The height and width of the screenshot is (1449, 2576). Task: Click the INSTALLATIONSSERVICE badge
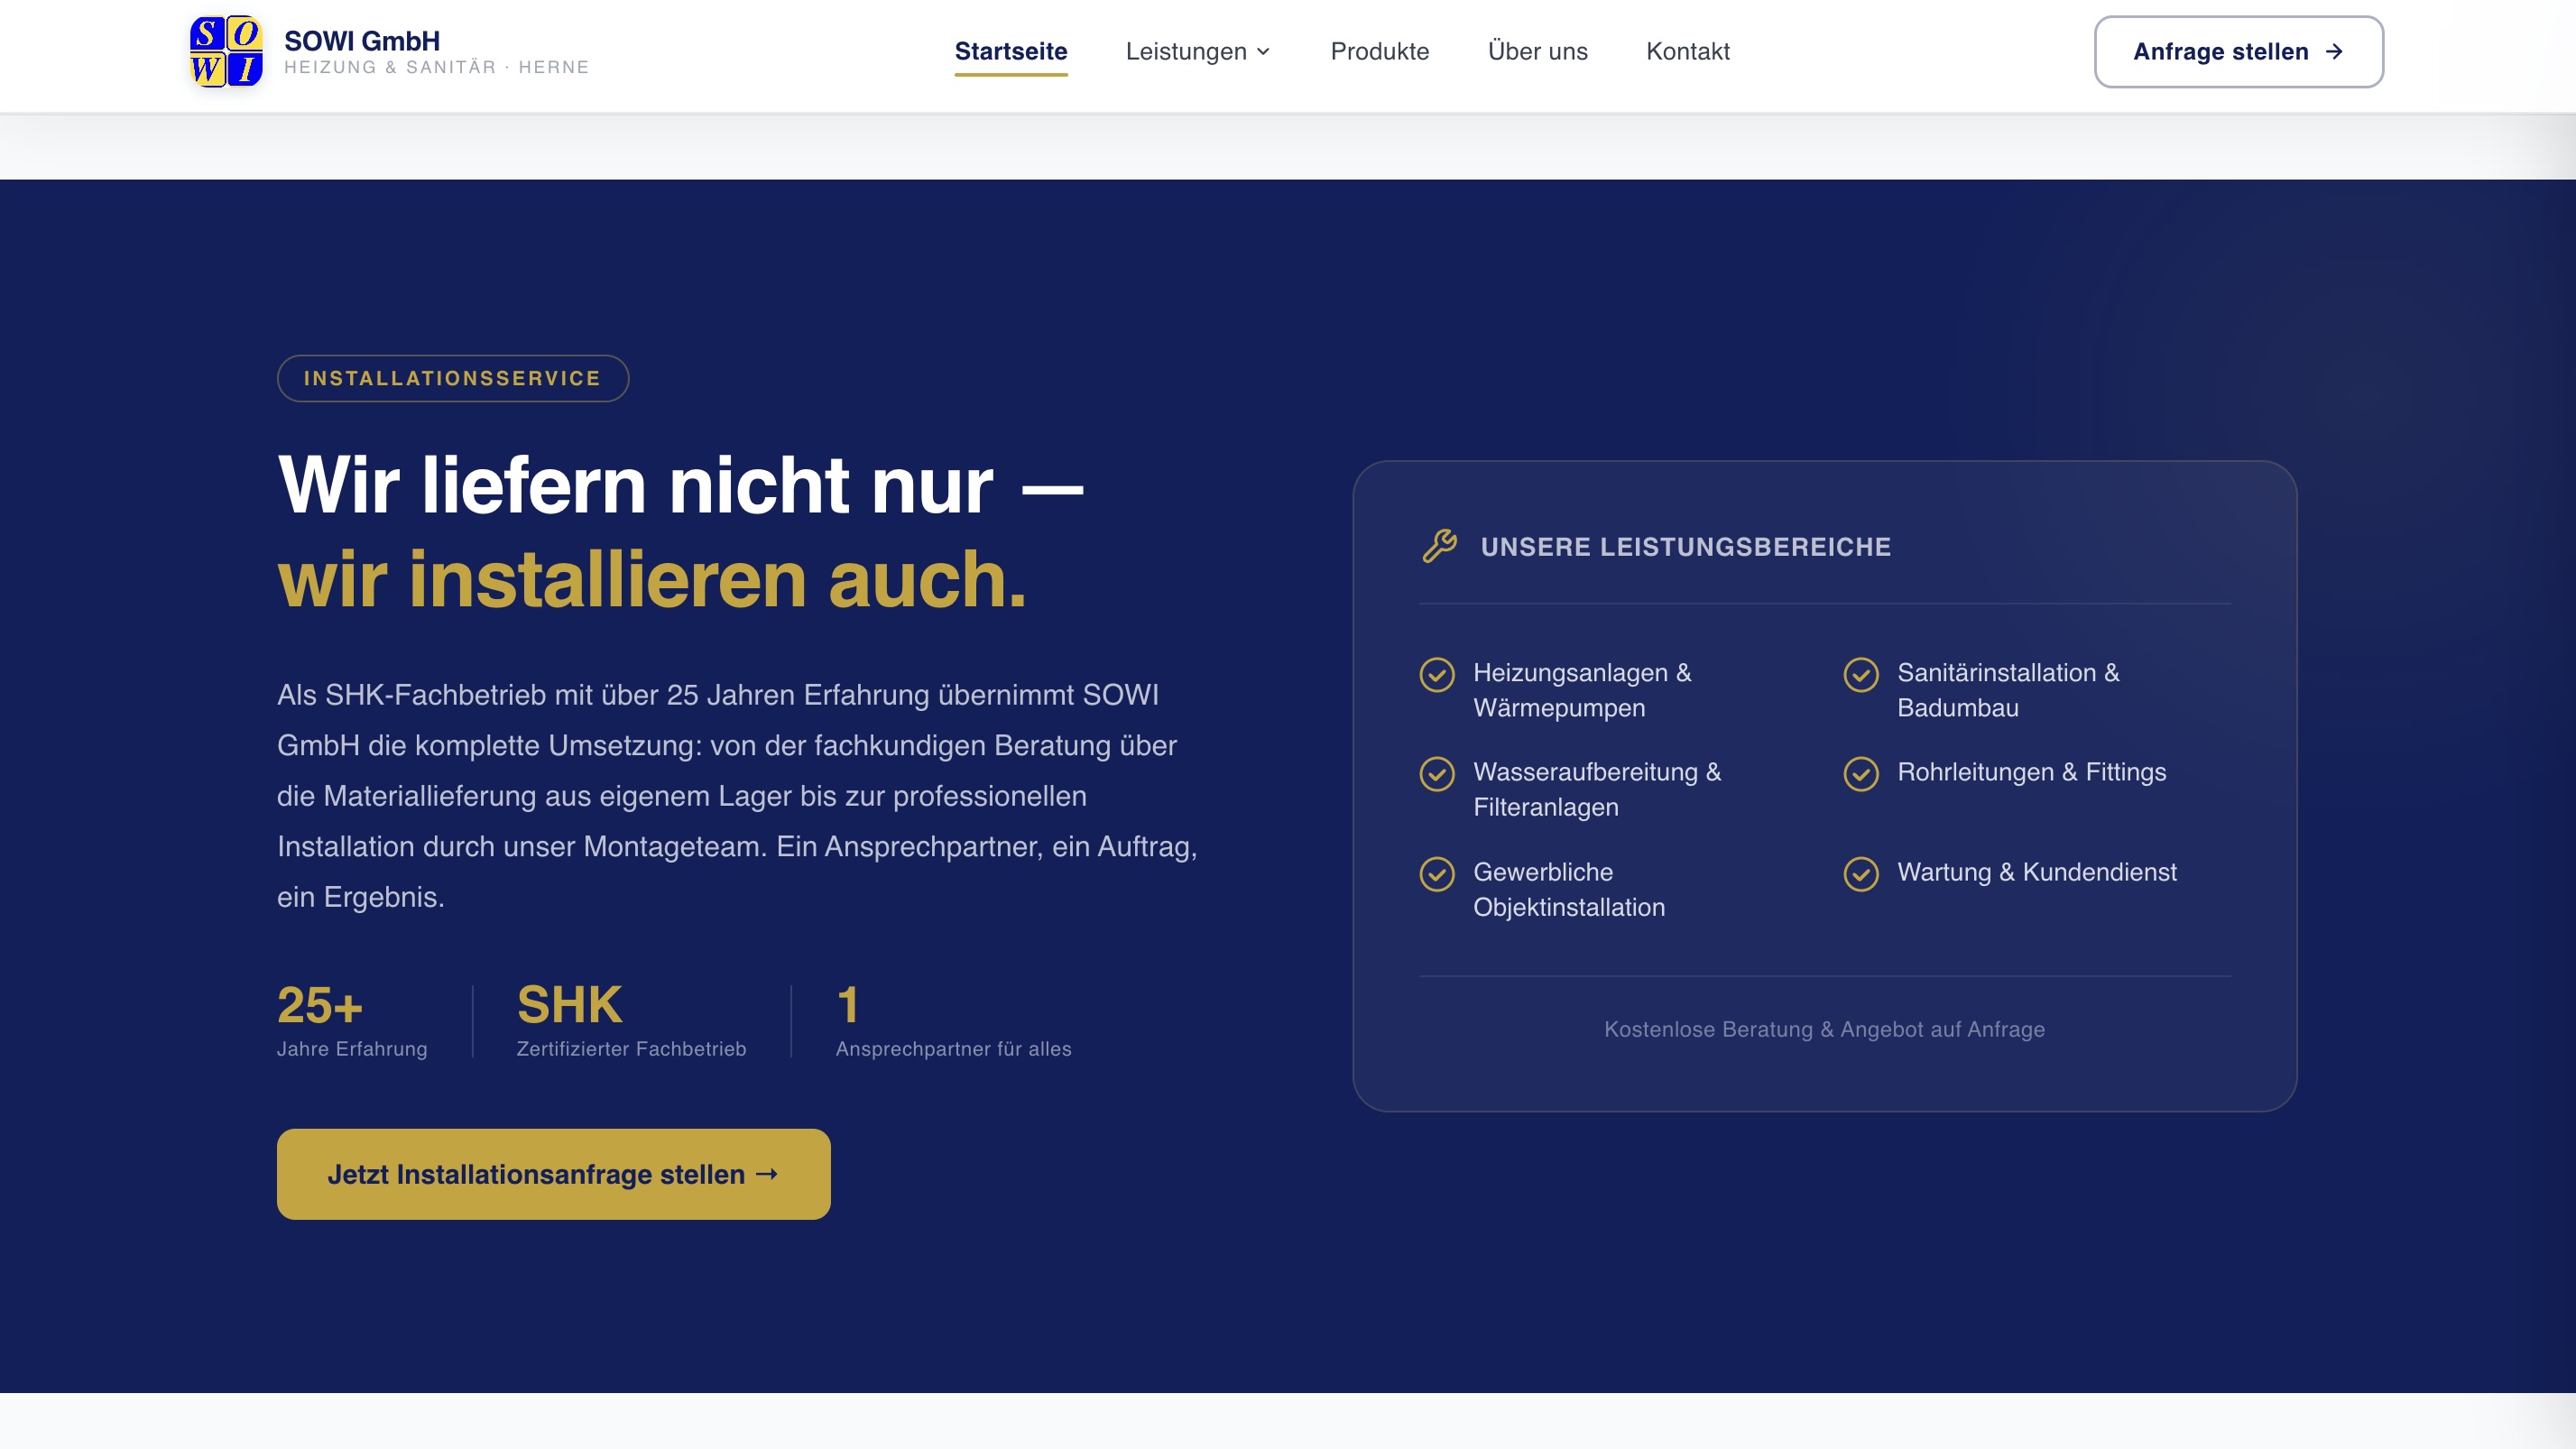452,379
